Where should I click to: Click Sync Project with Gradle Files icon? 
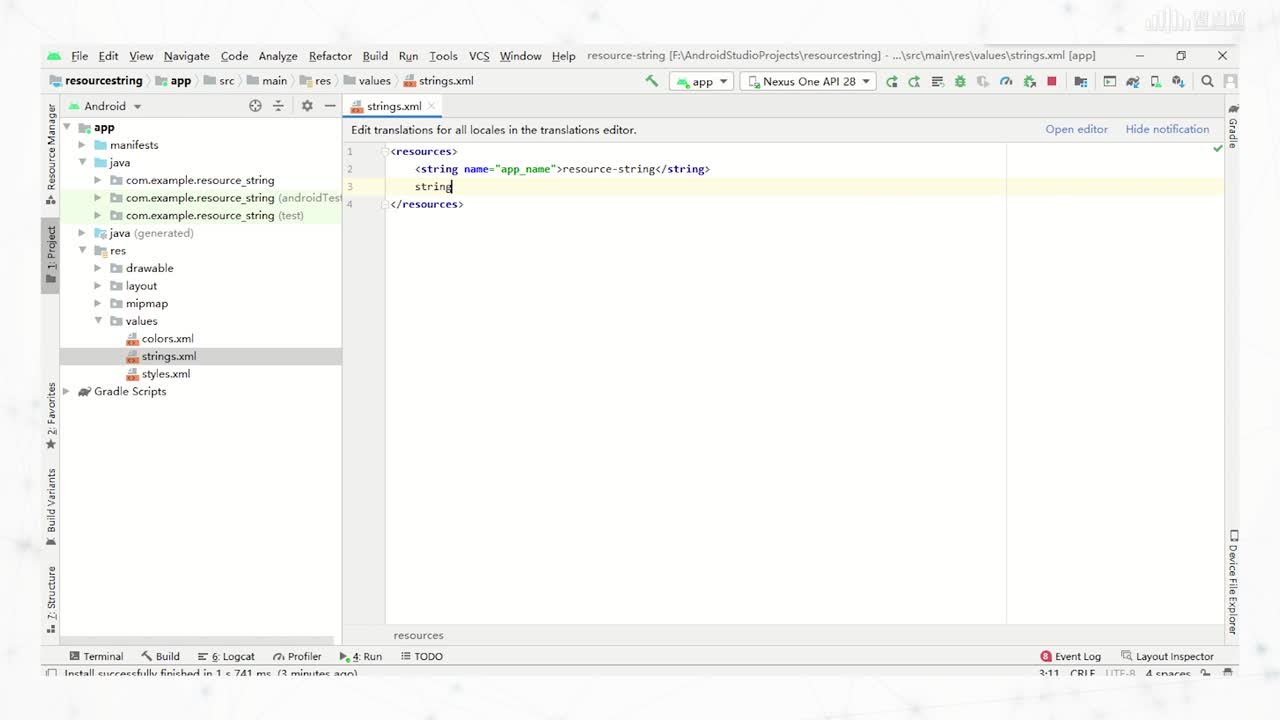point(1132,81)
